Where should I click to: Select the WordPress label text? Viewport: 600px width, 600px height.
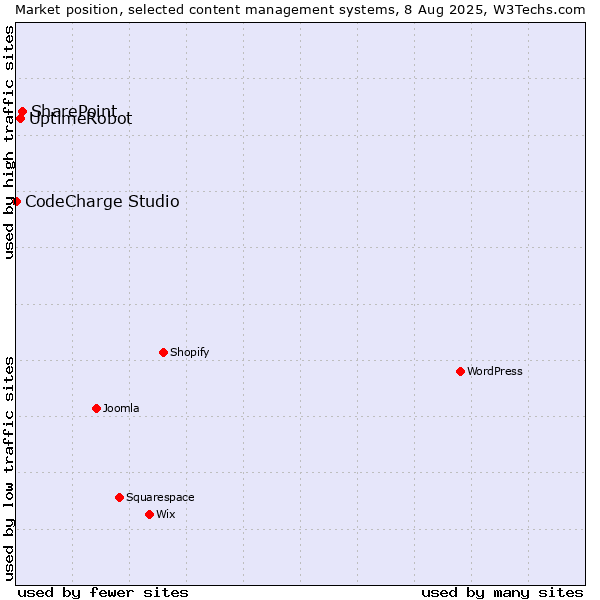(x=495, y=371)
